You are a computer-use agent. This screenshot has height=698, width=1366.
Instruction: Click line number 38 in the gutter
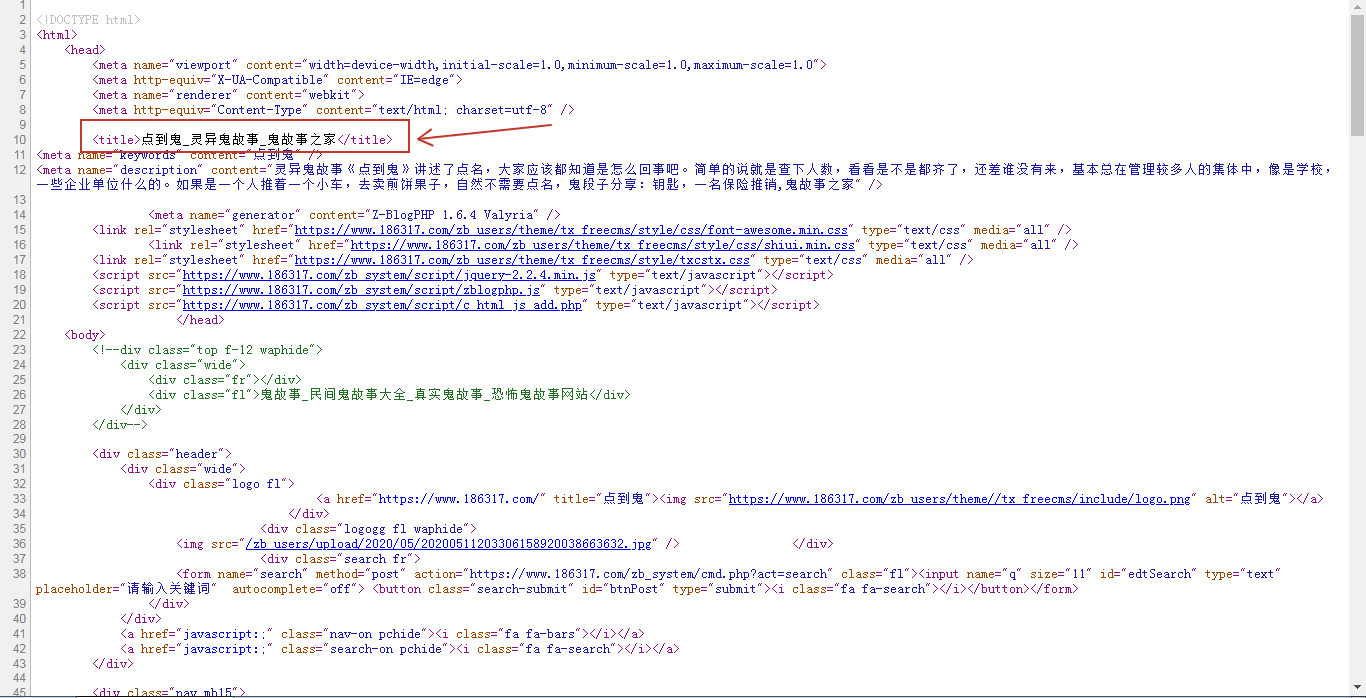(20, 574)
